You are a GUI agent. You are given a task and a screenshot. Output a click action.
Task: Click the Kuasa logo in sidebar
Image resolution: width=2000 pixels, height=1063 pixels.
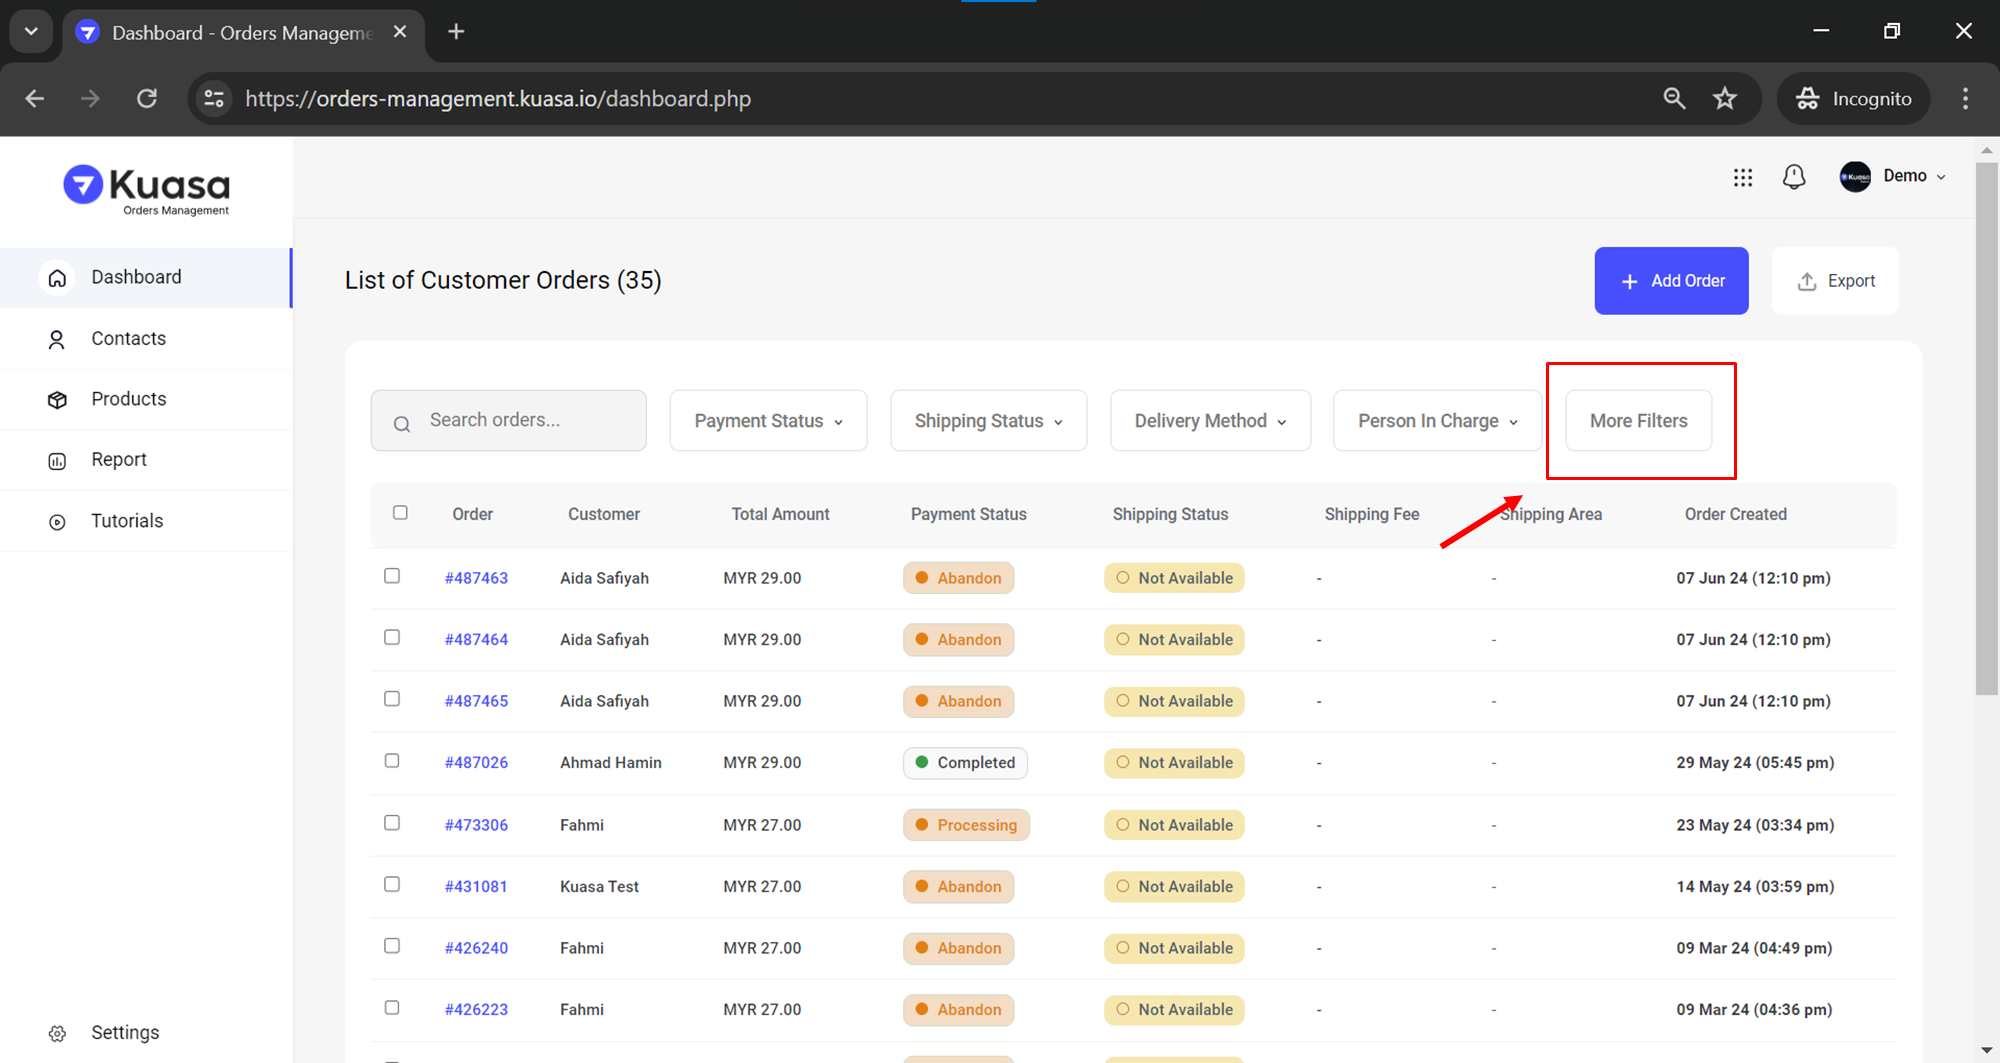tap(147, 188)
